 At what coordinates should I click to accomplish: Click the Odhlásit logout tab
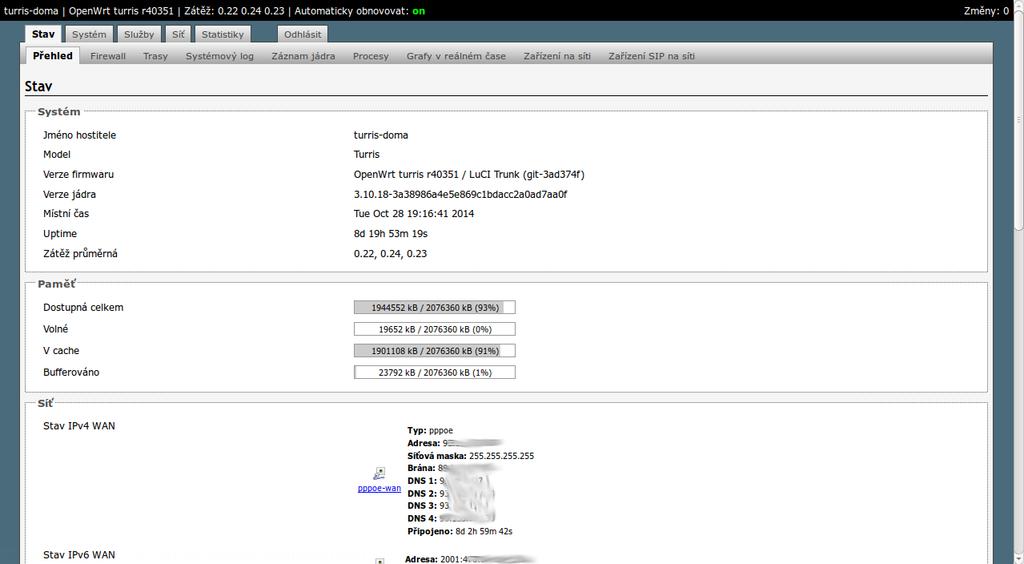(x=302, y=35)
